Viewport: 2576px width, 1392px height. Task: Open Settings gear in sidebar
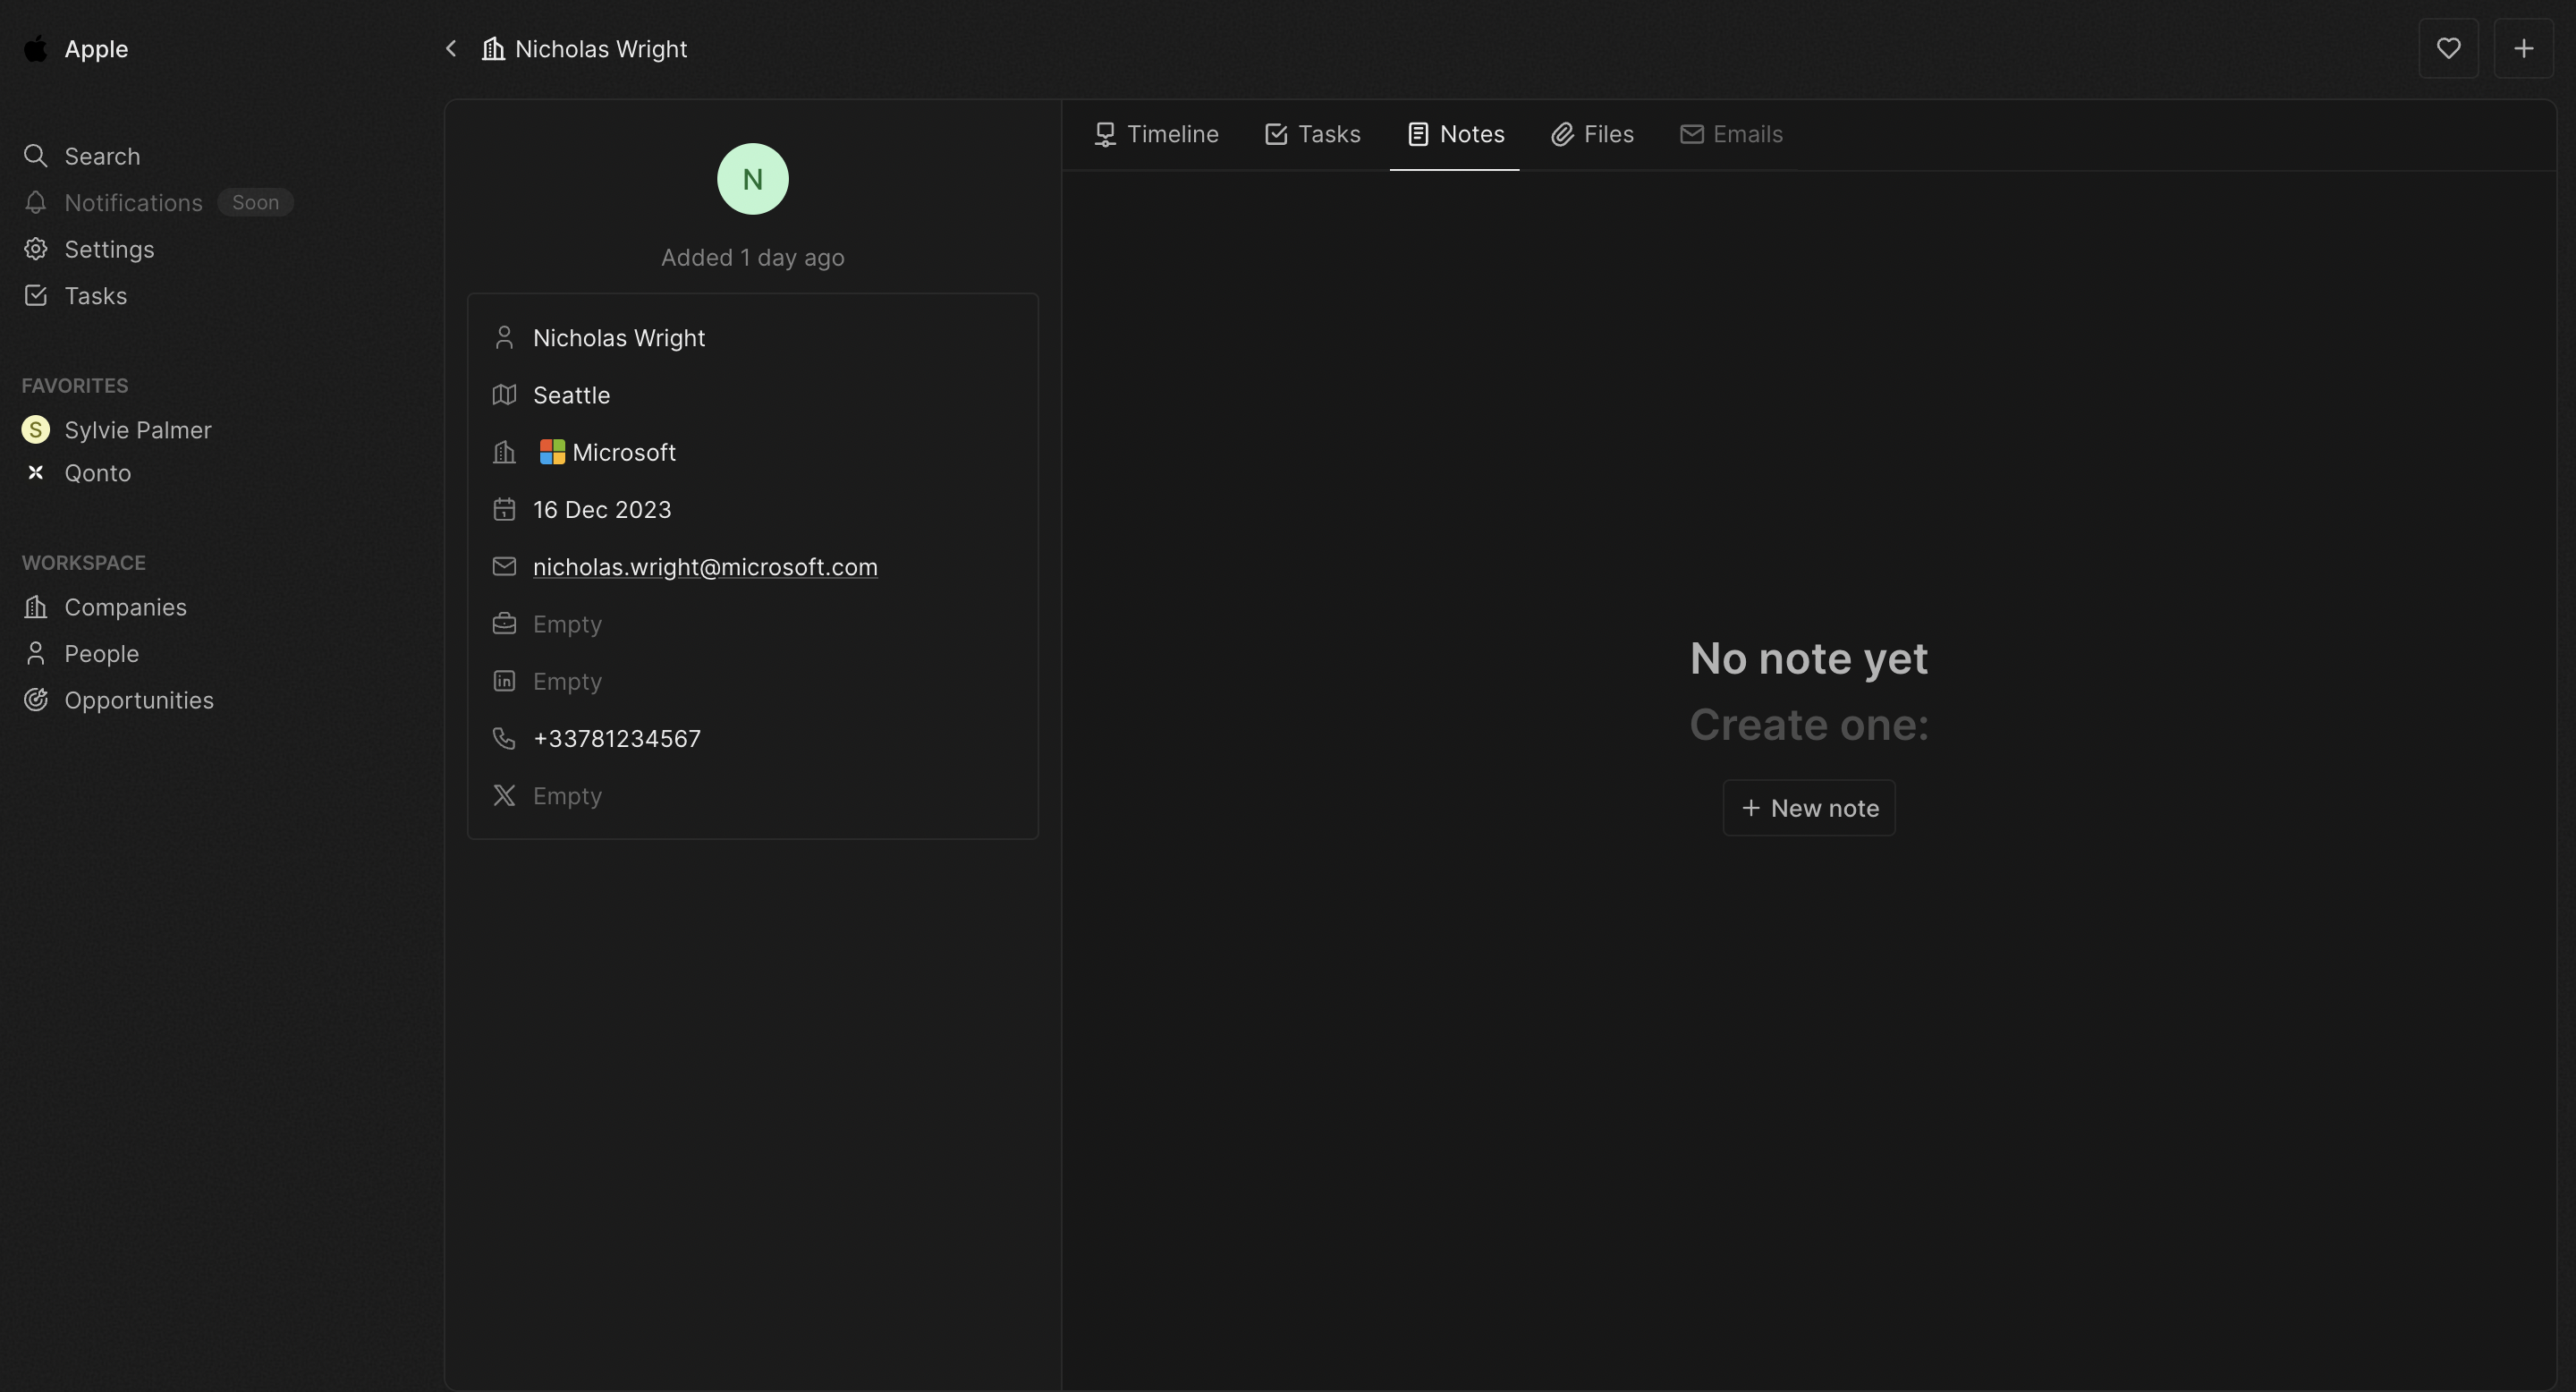36,249
